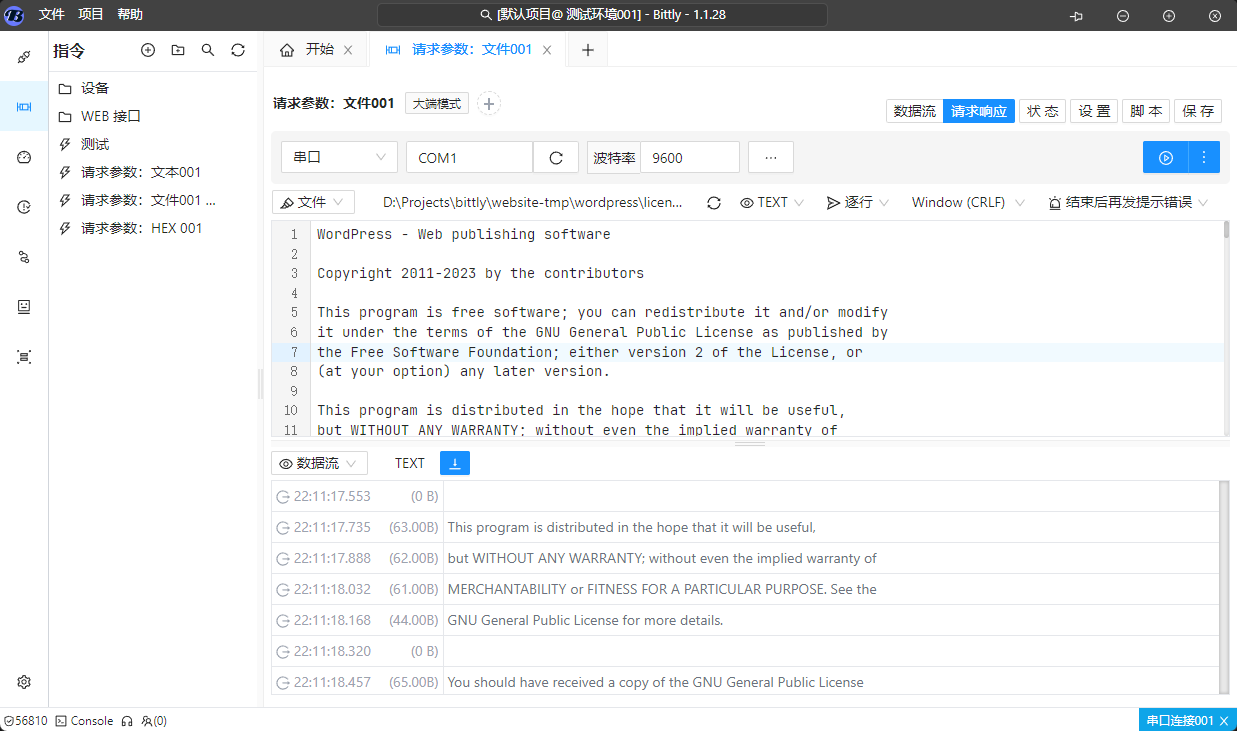Expand the Window (CRLF) line ending dropdown
The image size is (1237, 731).
click(967, 203)
